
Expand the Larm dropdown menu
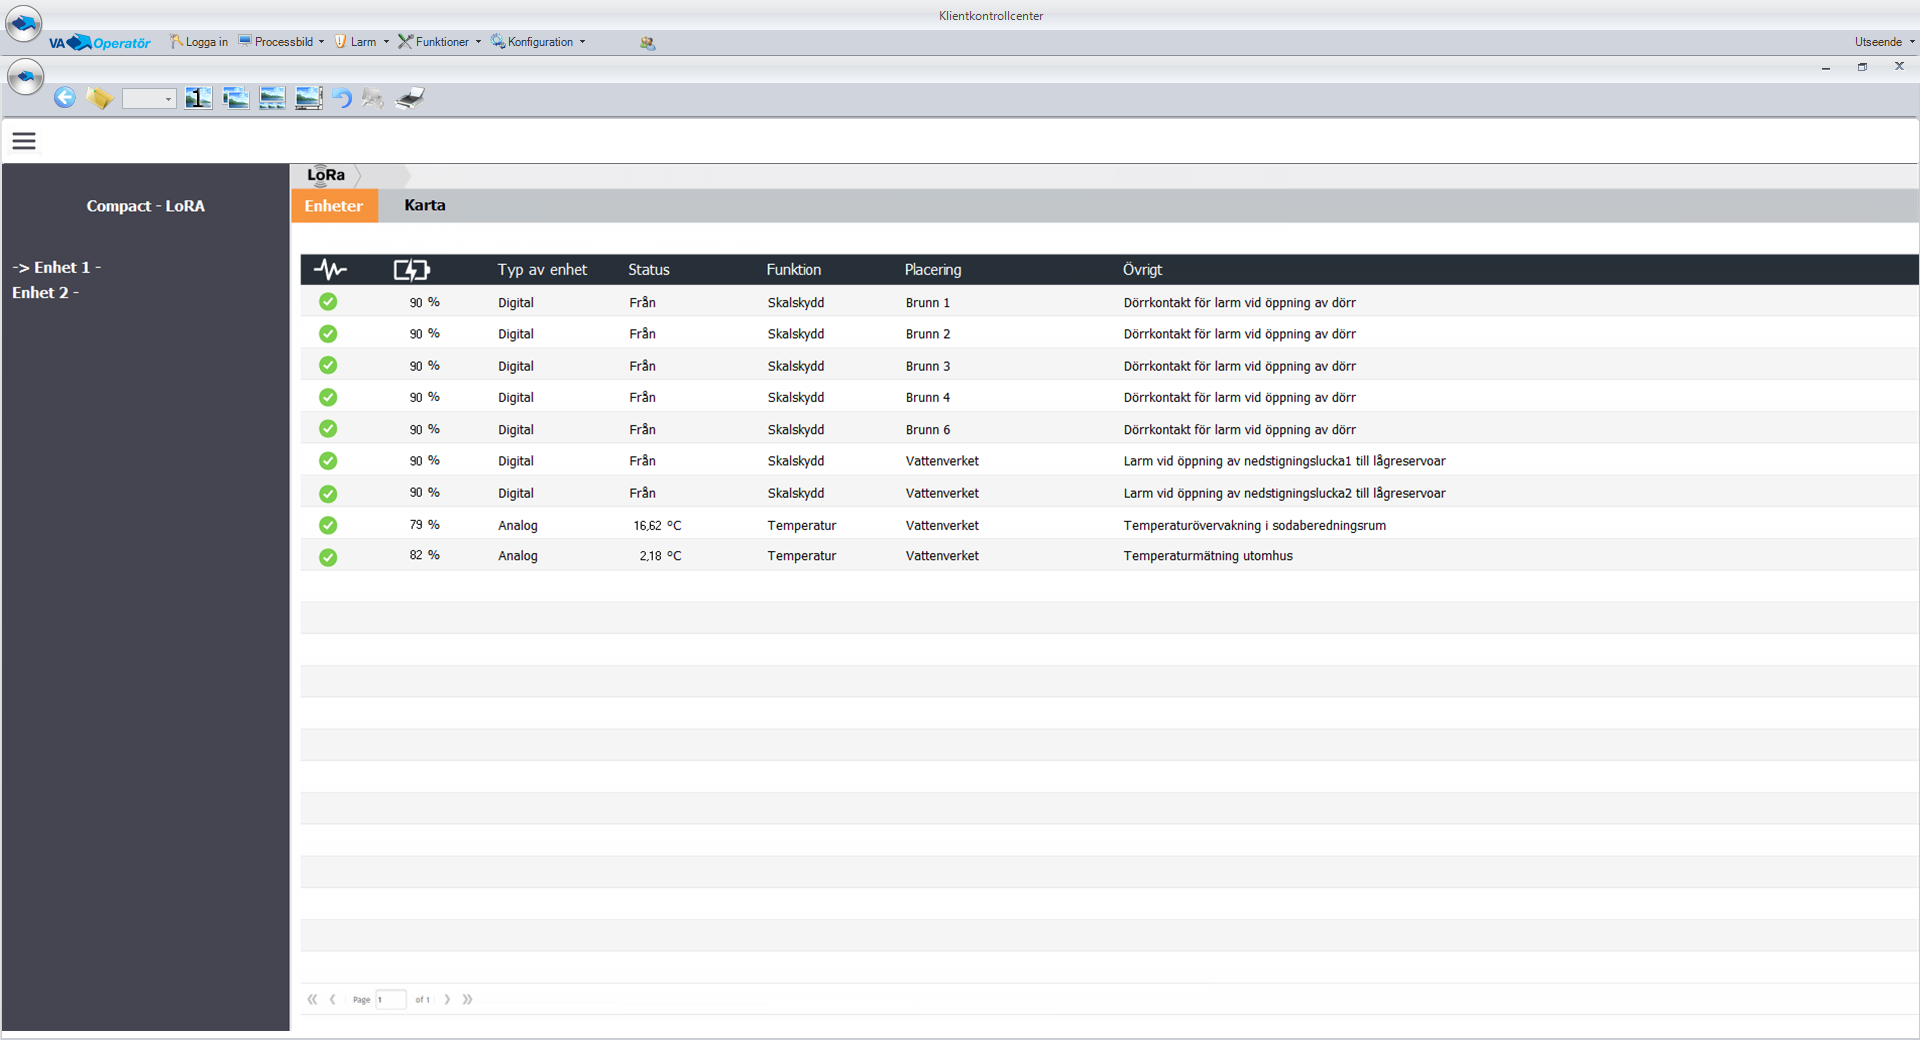click(362, 42)
